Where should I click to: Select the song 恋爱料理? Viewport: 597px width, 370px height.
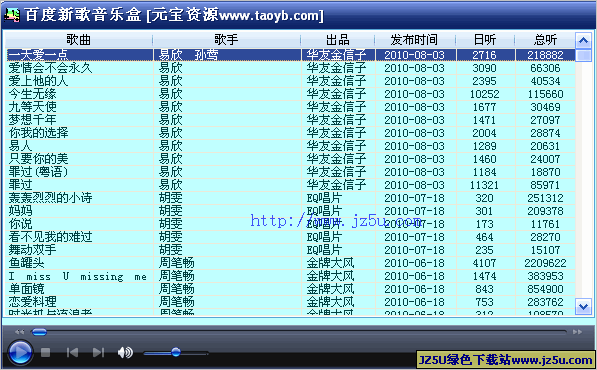pyautogui.click(x=32, y=302)
